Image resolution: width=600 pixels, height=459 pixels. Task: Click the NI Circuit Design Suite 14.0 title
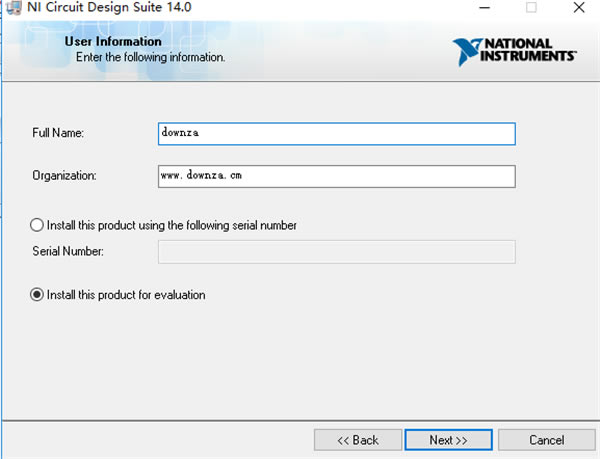pos(96,8)
